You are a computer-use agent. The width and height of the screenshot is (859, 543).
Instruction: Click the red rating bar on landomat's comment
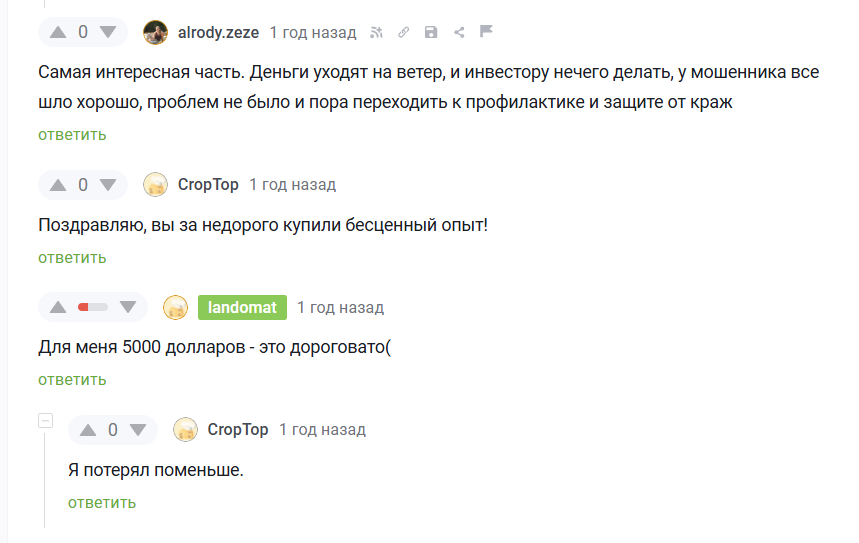tap(92, 307)
